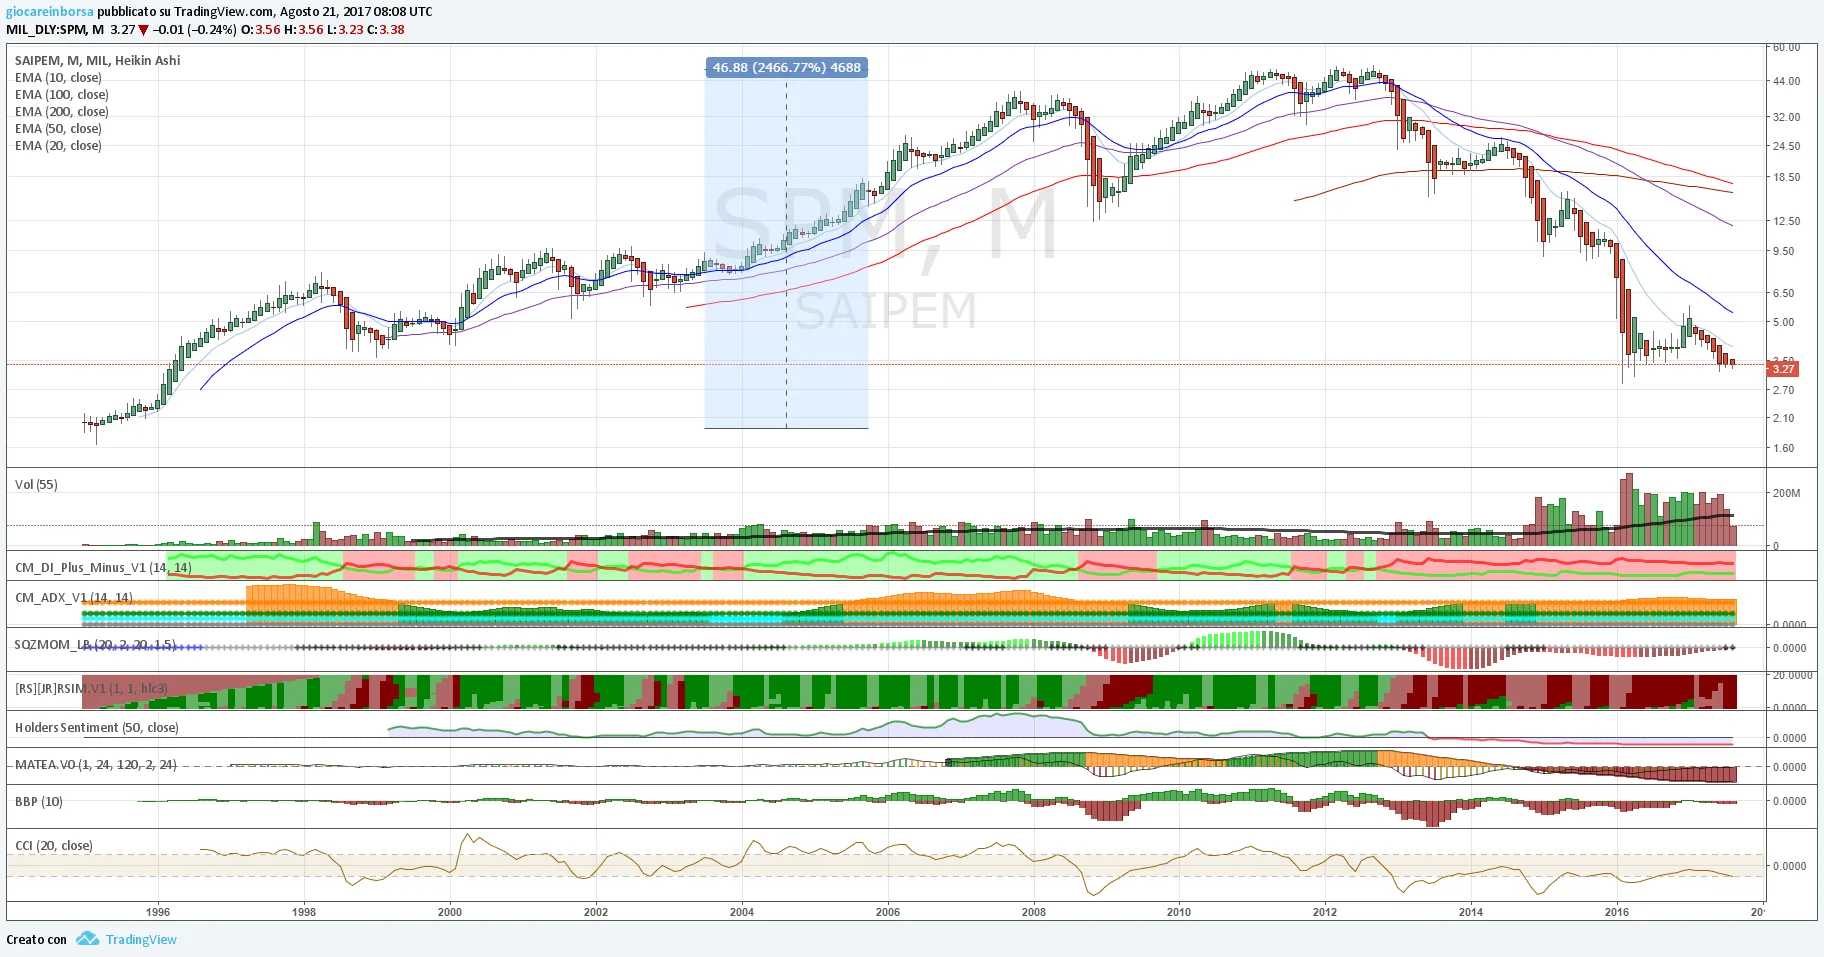The width and height of the screenshot is (1824, 957).
Task: Select the 'EMA (20, close)' legend entry
Action: coord(58,146)
